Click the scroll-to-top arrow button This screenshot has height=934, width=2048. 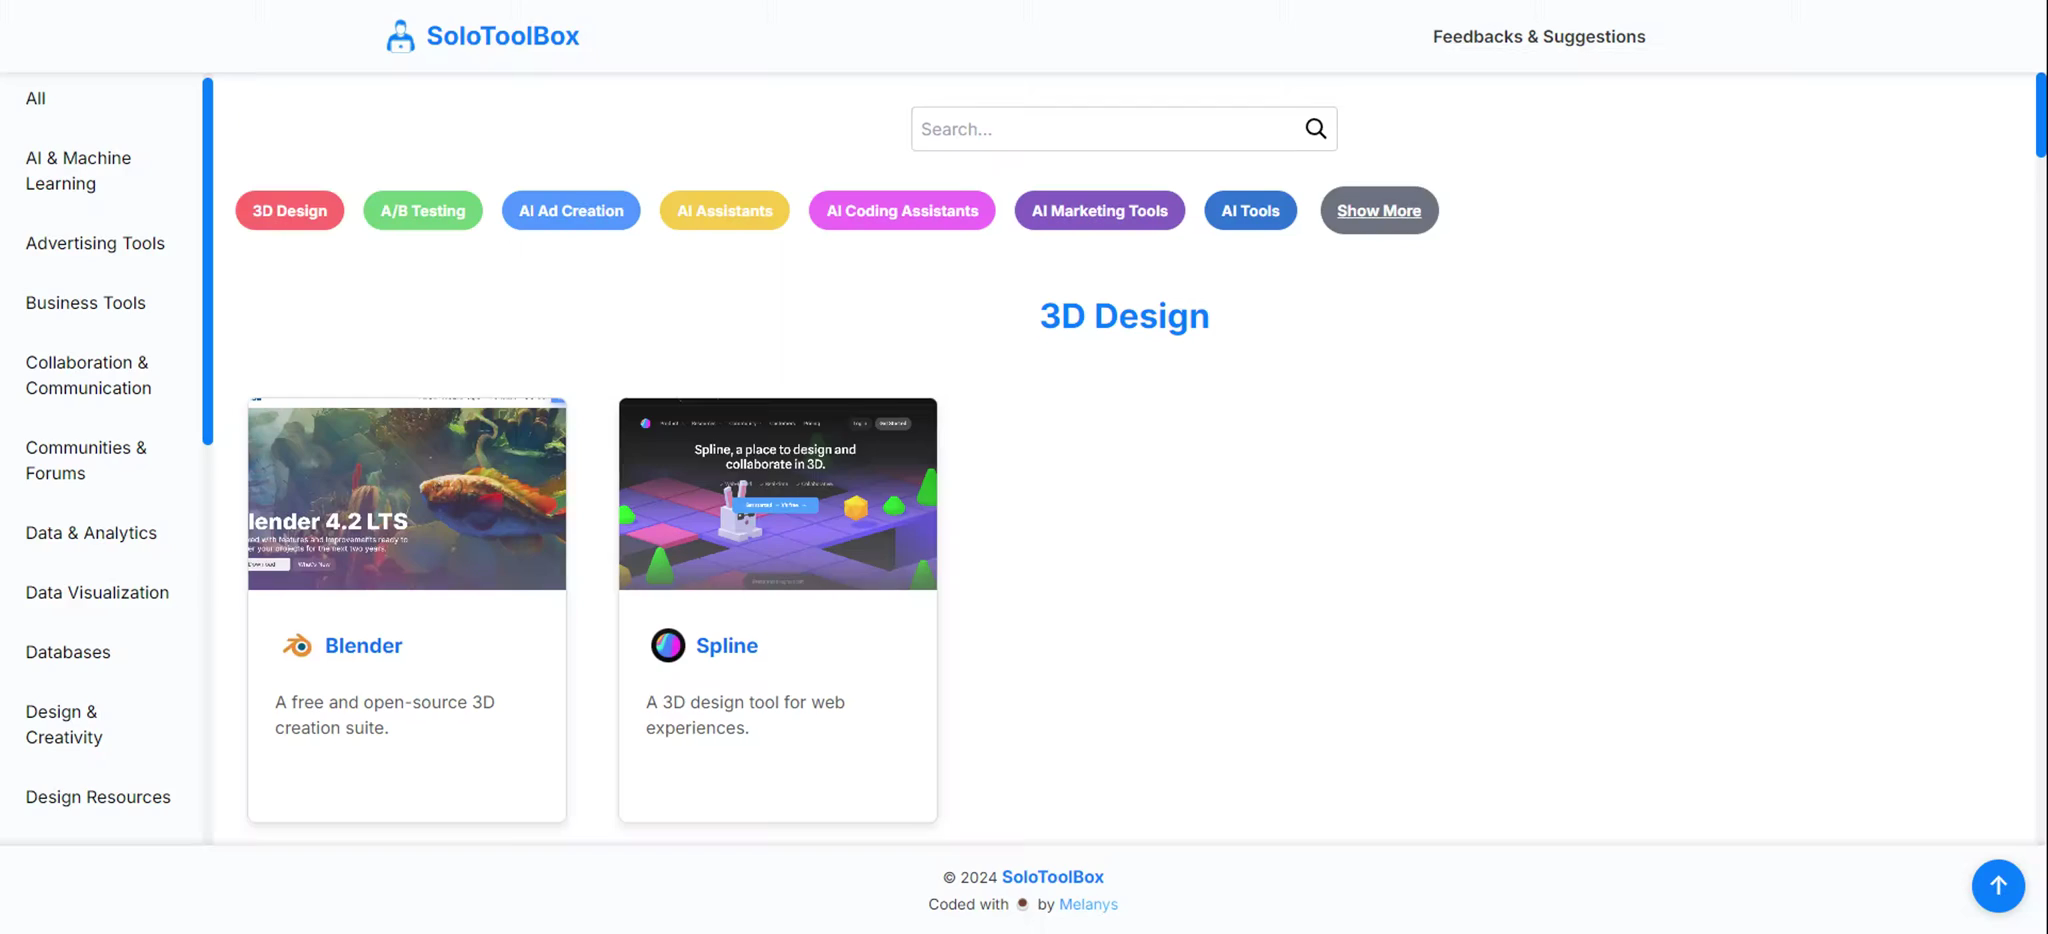click(x=1998, y=886)
